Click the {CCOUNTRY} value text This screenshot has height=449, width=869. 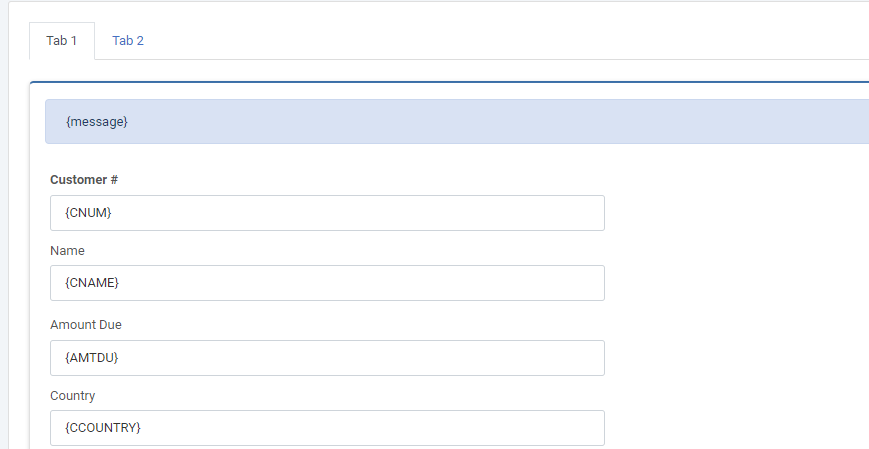point(103,427)
